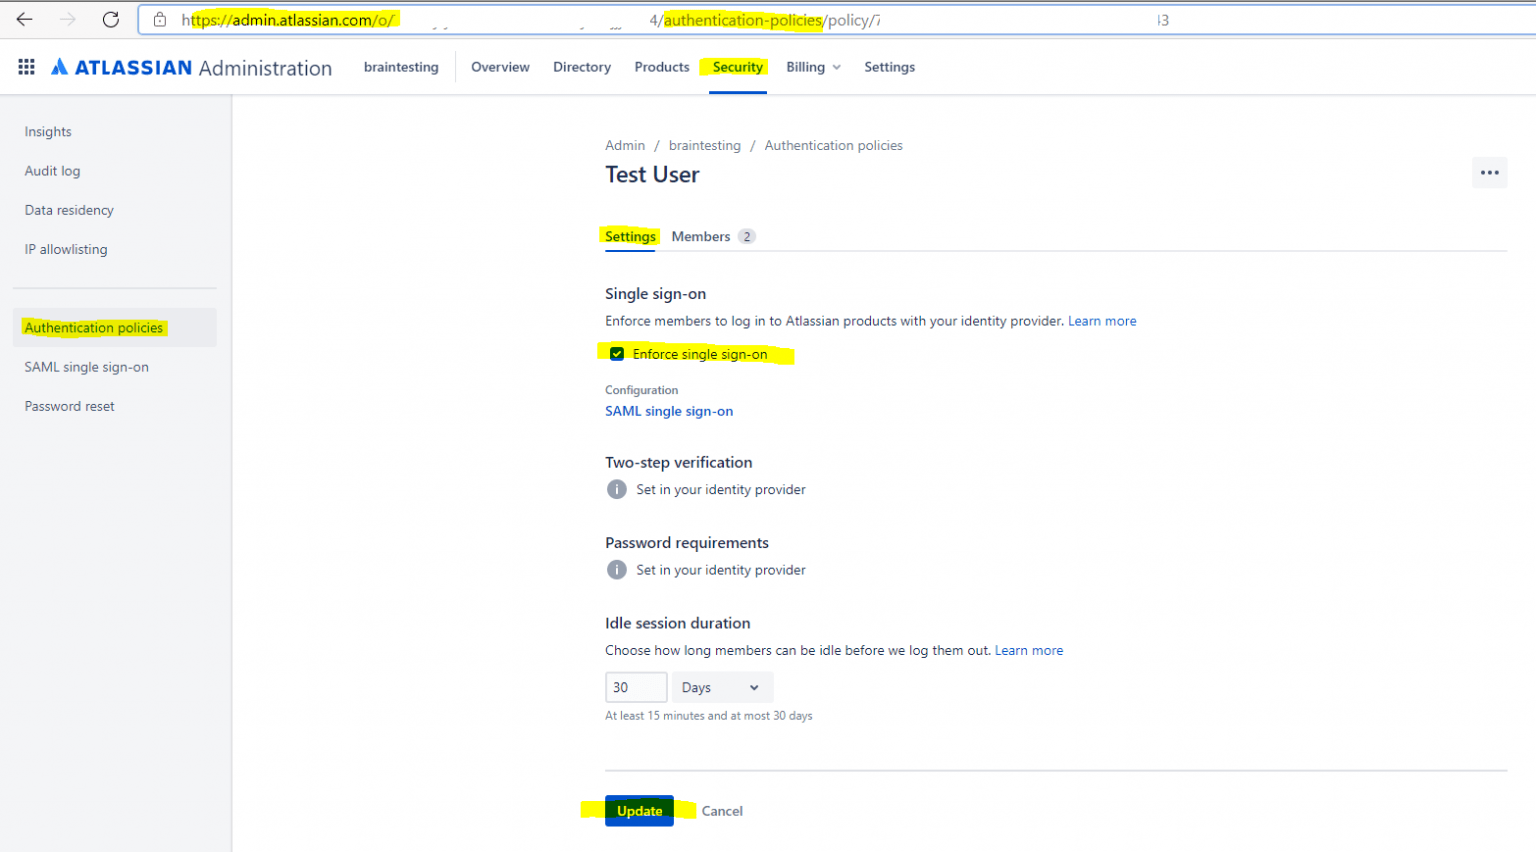
Task: Click the info icon beside Two-step verification
Action: coord(616,489)
